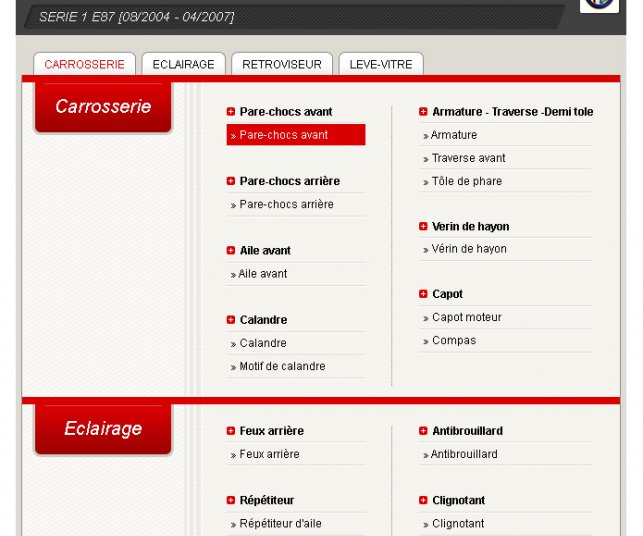This screenshot has height=536, width=643.
Task: Go to the Antibrouillard sub-link
Action: click(x=464, y=454)
